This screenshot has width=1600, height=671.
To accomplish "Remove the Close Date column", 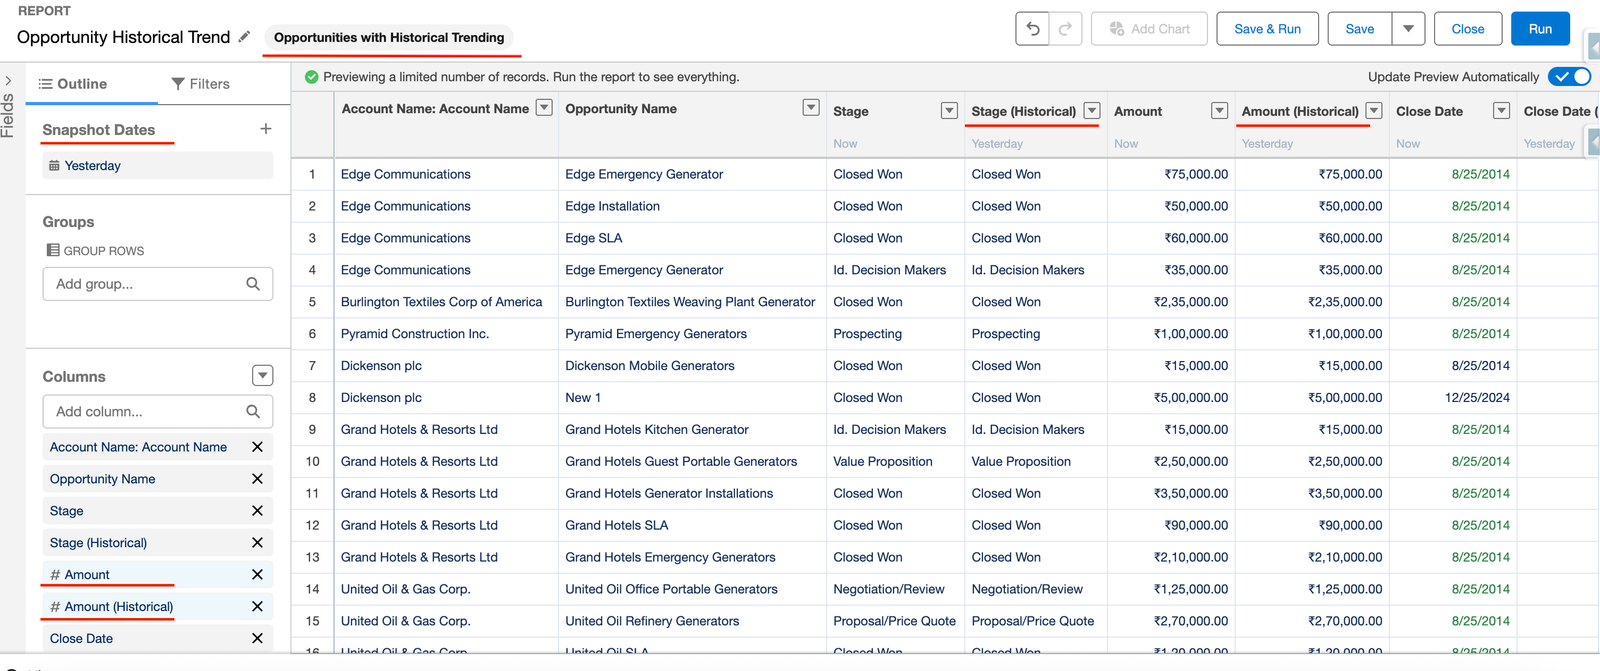I will click(257, 639).
